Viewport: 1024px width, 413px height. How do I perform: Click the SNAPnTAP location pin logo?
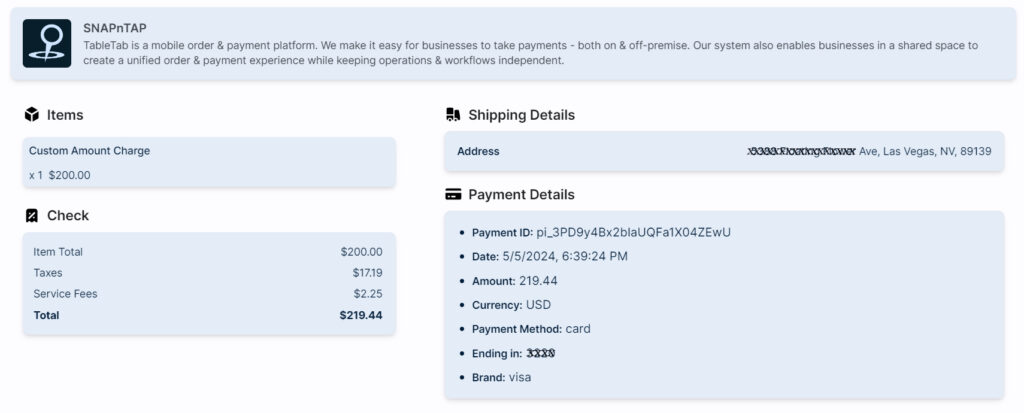point(47,44)
